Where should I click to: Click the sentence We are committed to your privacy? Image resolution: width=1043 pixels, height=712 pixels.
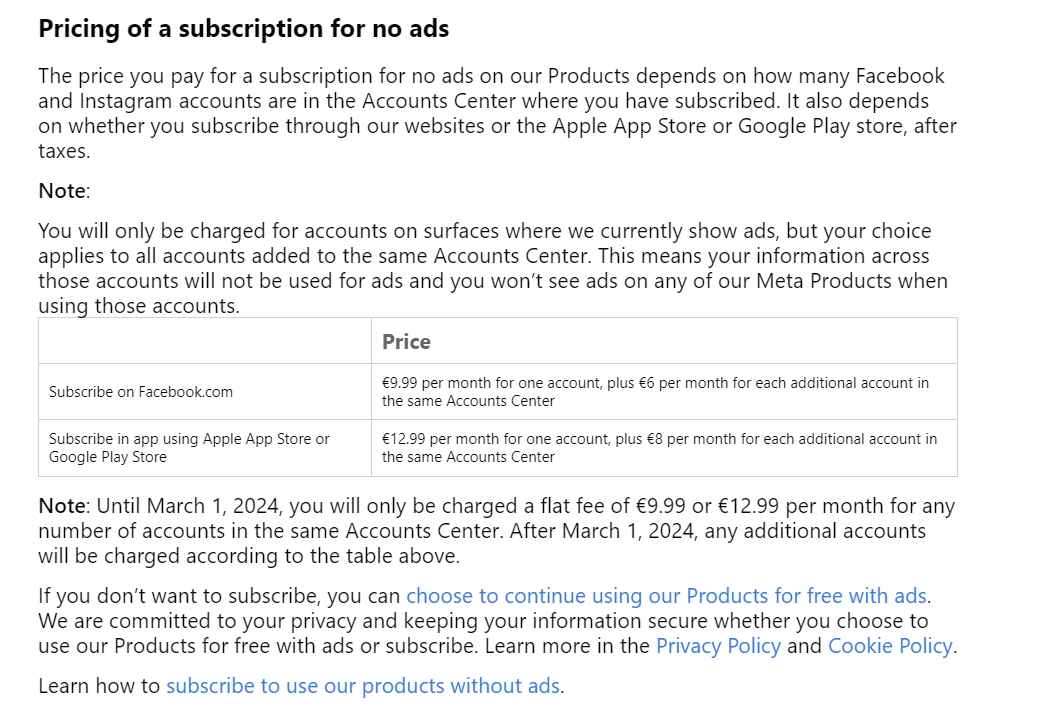pyautogui.click(x=300, y=621)
